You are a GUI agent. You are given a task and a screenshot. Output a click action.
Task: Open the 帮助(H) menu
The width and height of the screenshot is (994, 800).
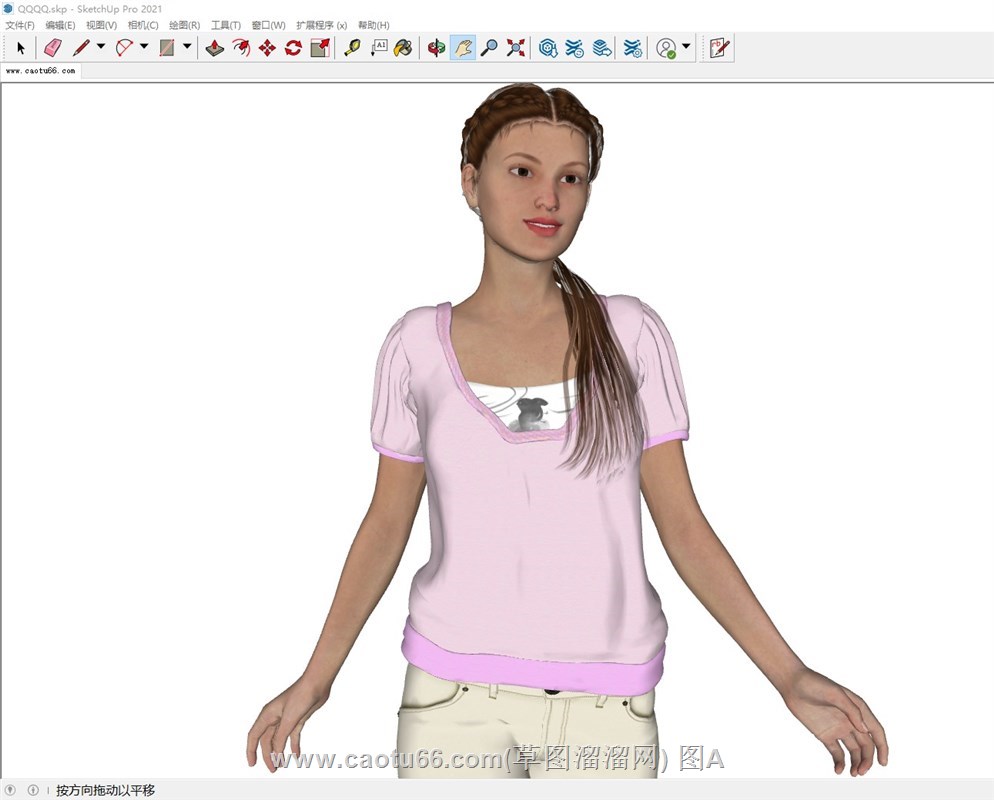coord(373,25)
